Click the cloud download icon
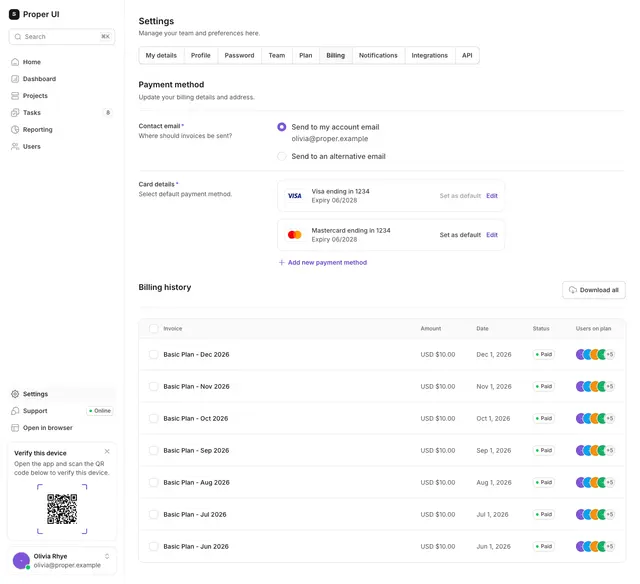640x584 pixels. (573, 290)
